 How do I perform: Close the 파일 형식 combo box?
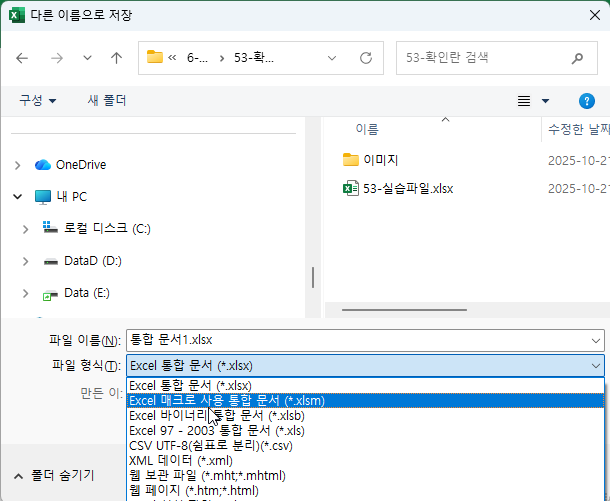click(596, 366)
